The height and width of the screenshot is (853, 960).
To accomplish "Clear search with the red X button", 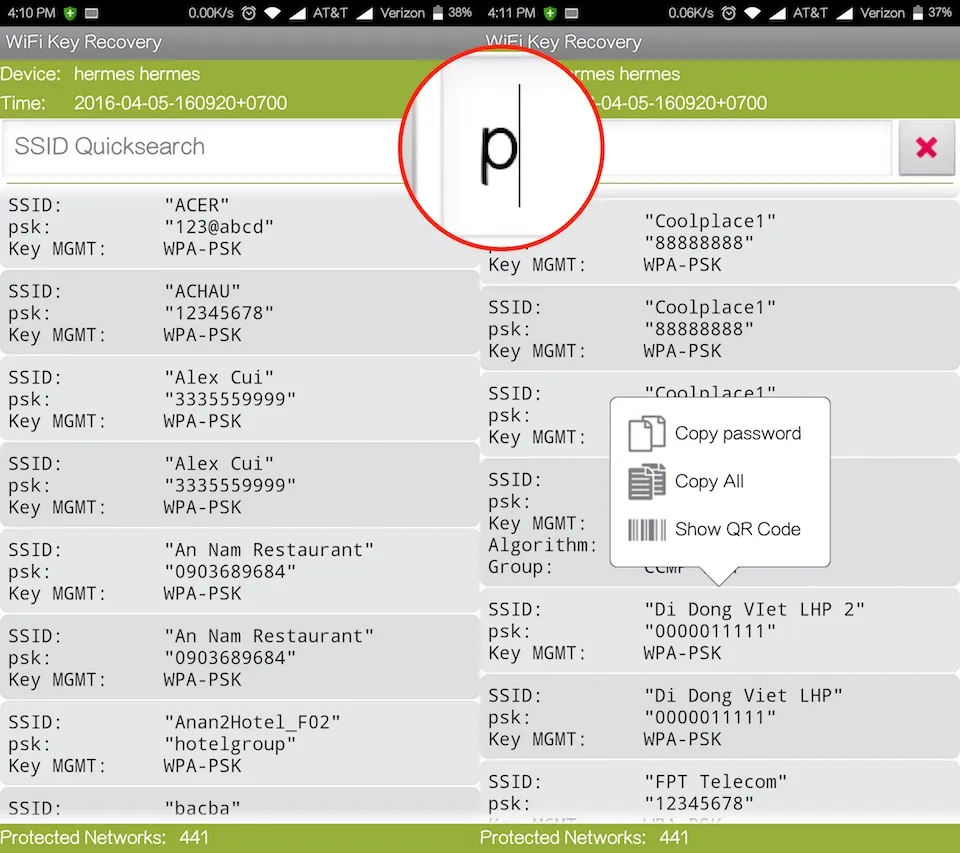I will coord(926,148).
